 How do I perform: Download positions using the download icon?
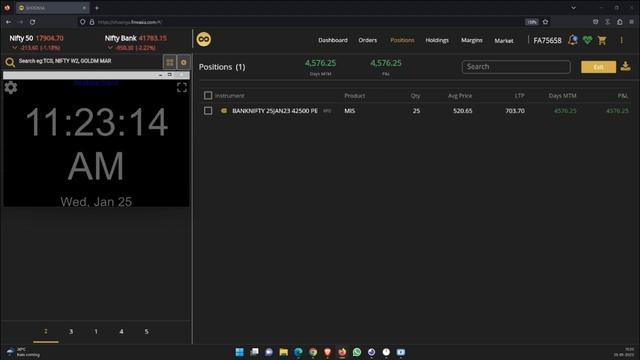pyautogui.click(x=625, y=66)
